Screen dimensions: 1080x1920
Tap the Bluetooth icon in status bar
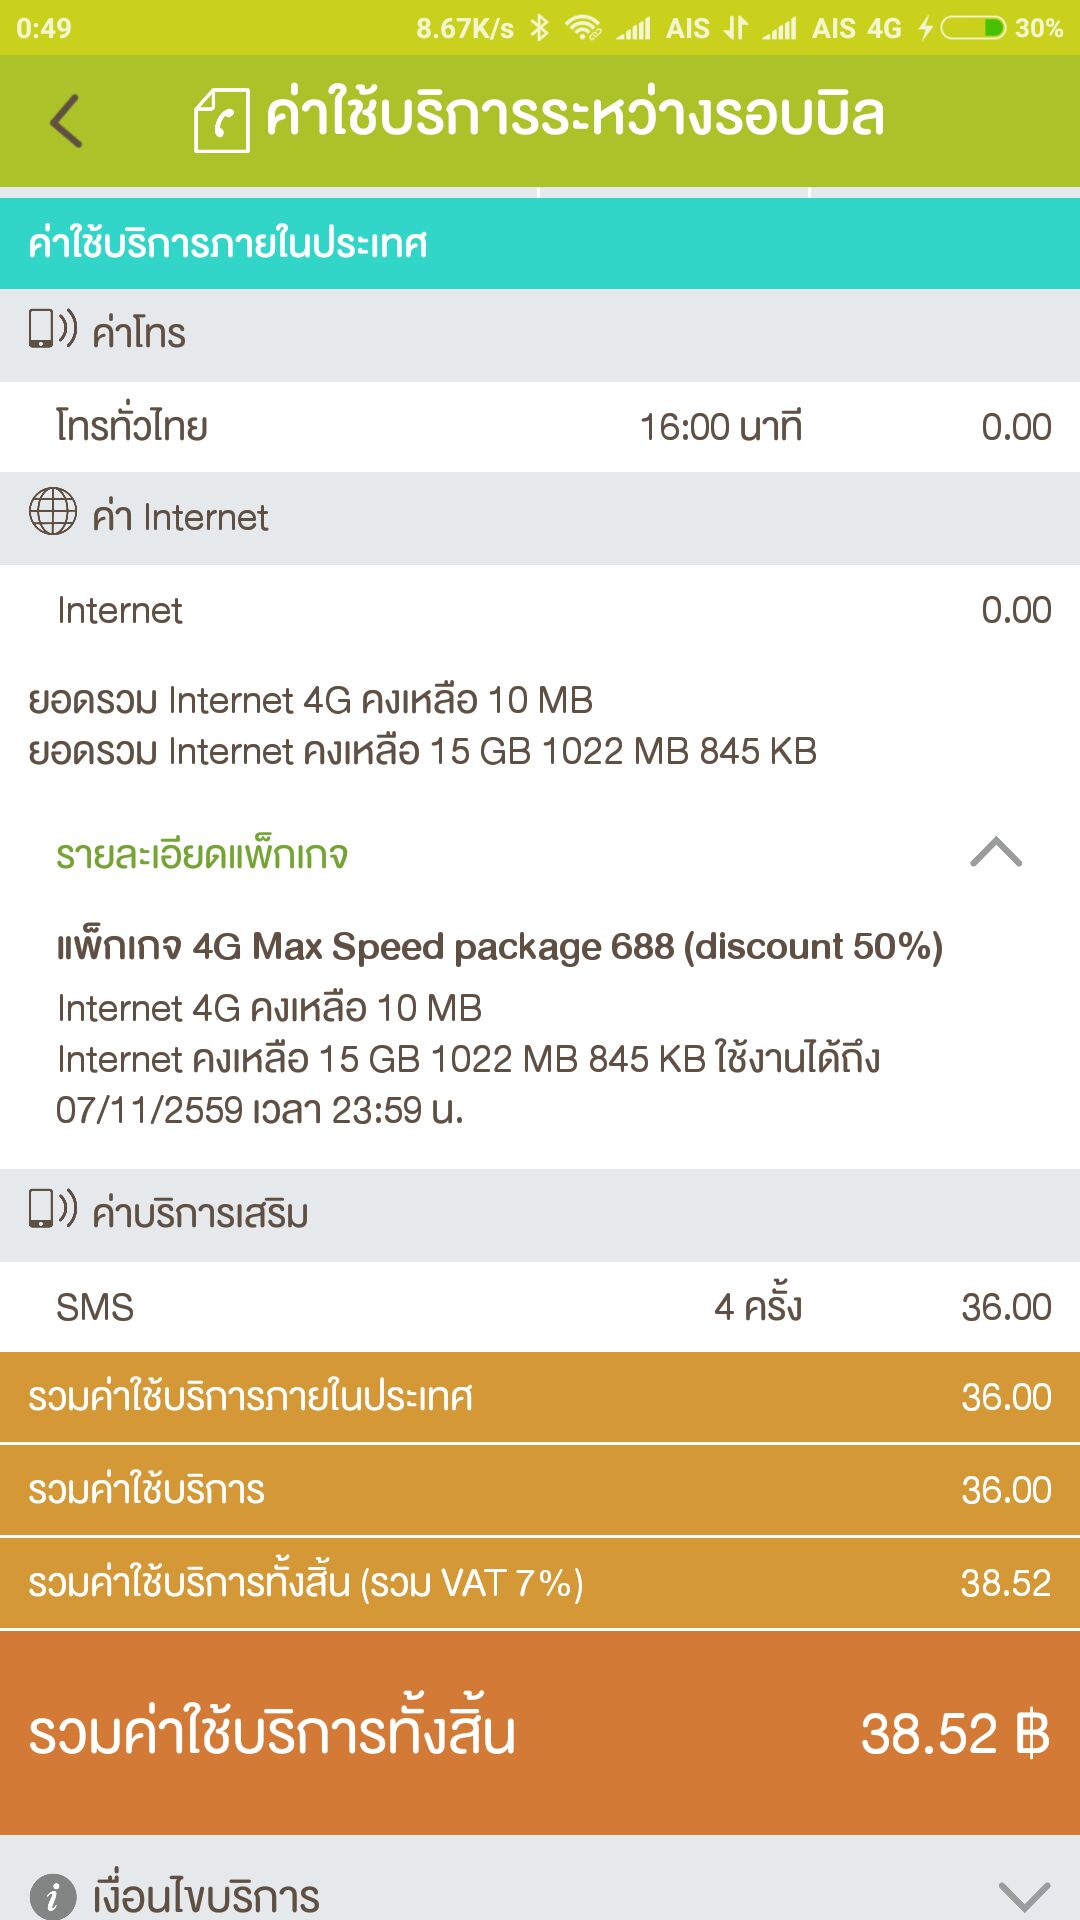tap(540, 28)
